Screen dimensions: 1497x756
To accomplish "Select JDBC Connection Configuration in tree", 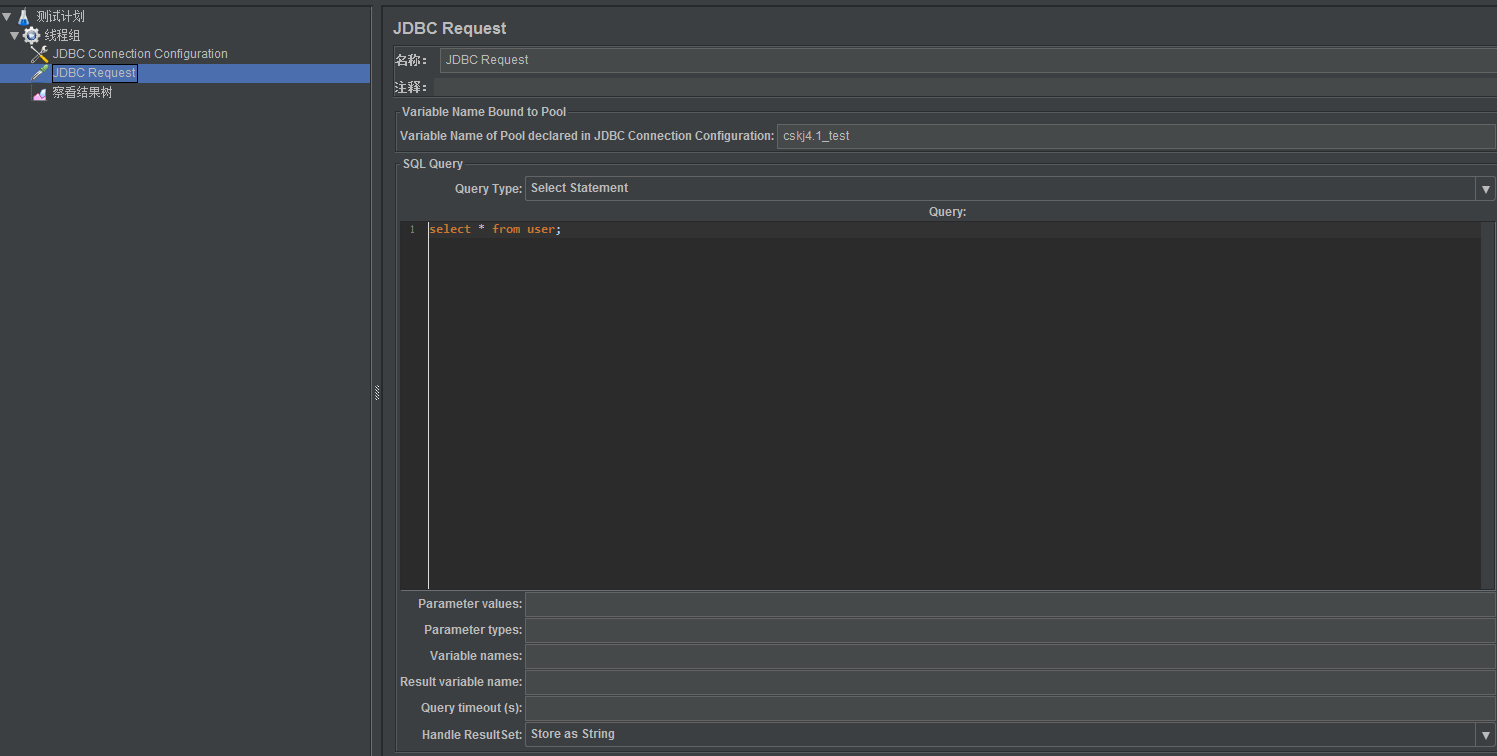I will click(140, 54).
